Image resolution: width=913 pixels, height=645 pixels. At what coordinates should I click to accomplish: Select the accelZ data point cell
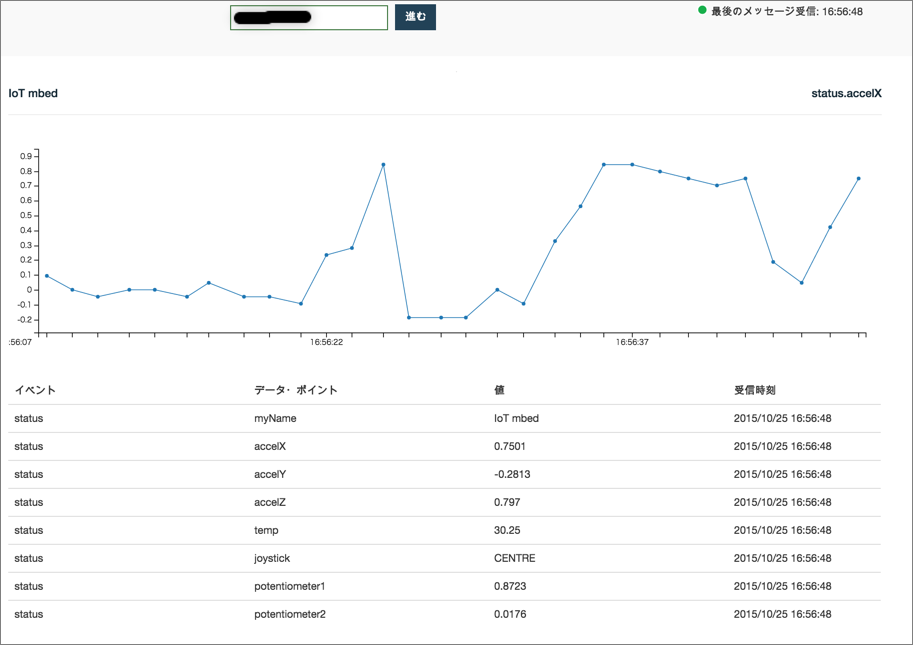[x=270, y=502]
